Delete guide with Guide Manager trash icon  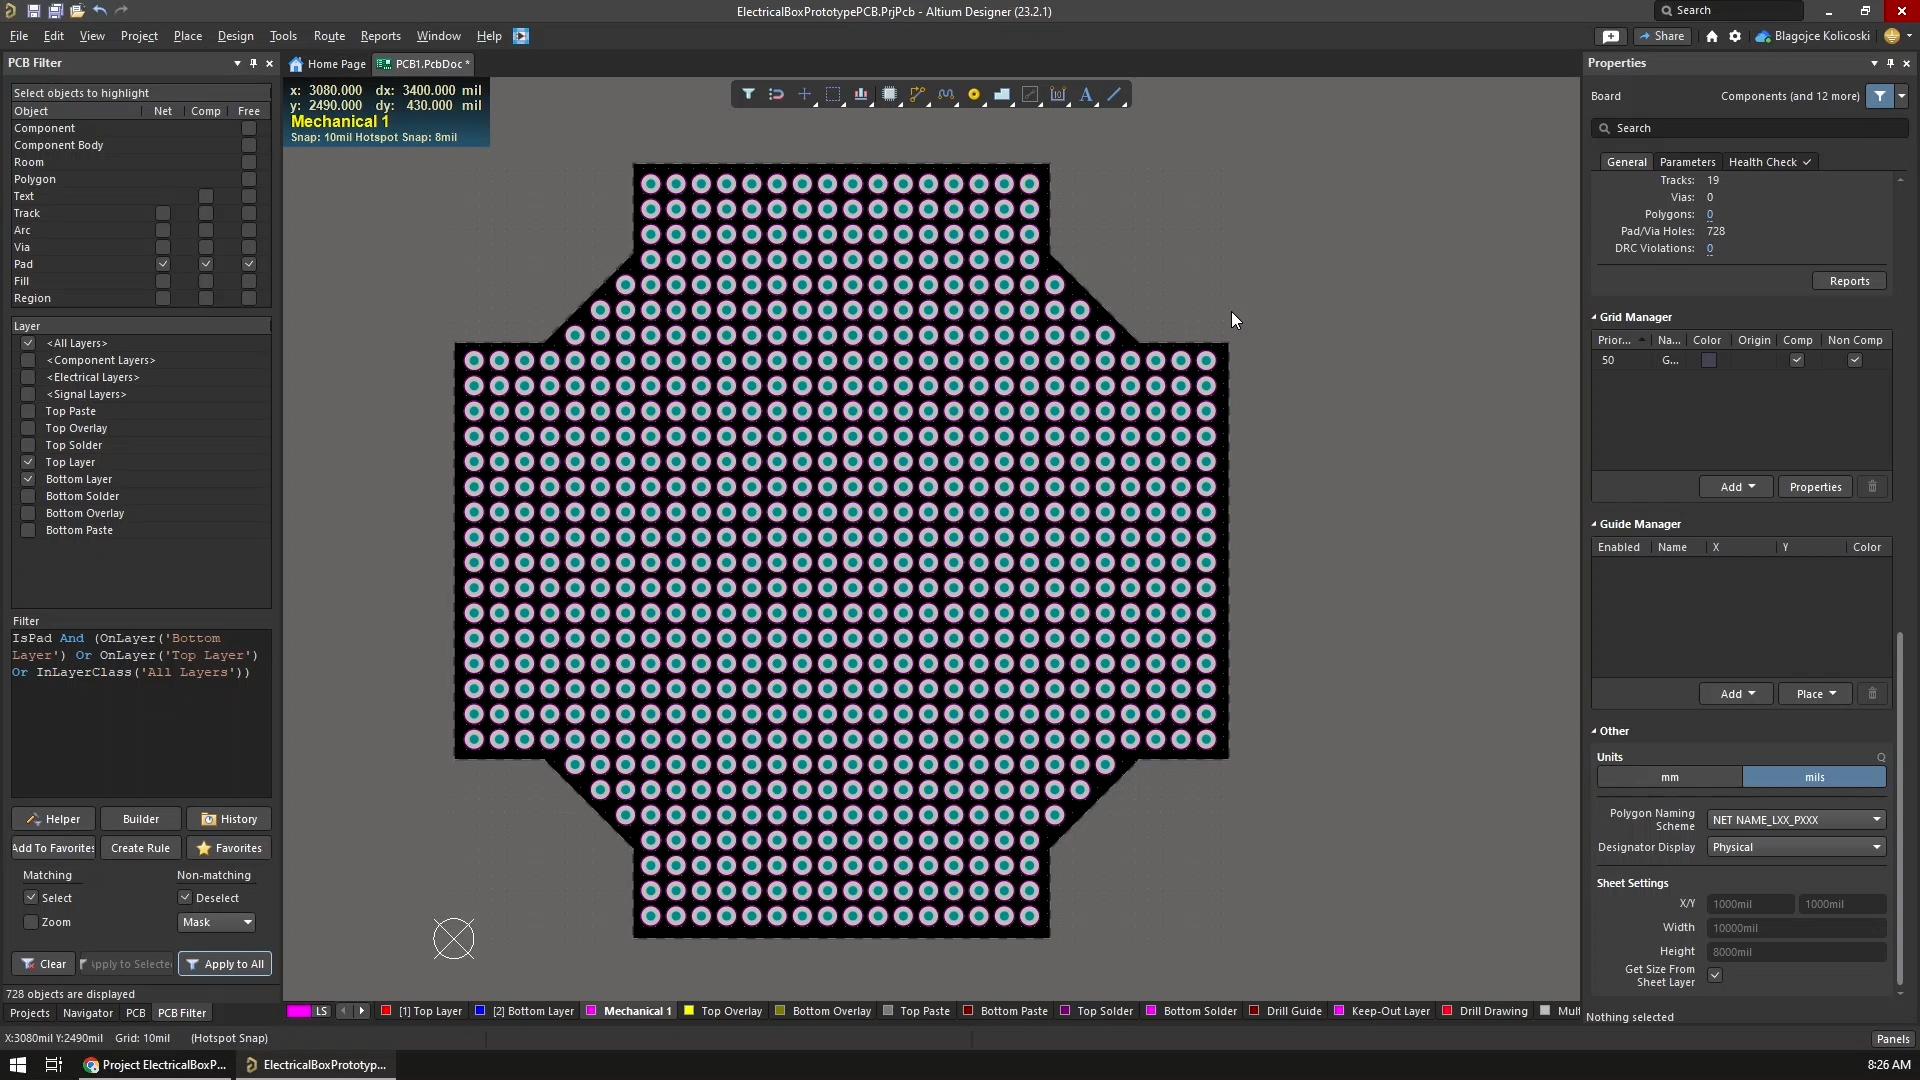[1873, 694]
